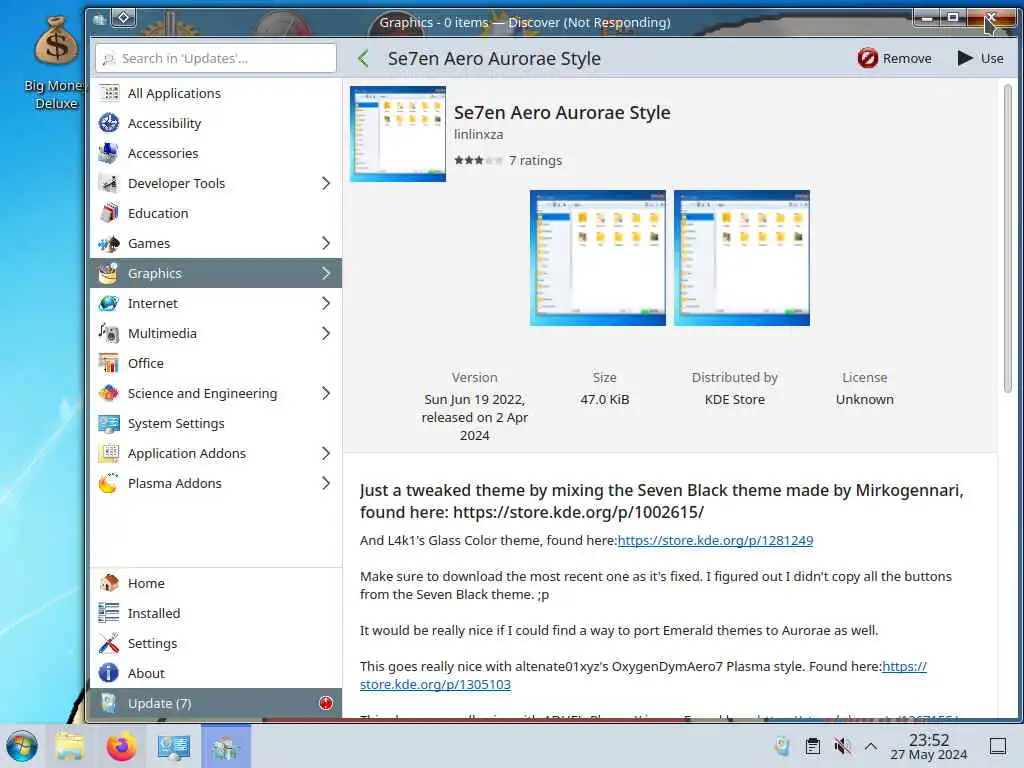1024x768 pixels.
Task: Show hidden system tray icons arrow
Action: [x=871, y=746]
